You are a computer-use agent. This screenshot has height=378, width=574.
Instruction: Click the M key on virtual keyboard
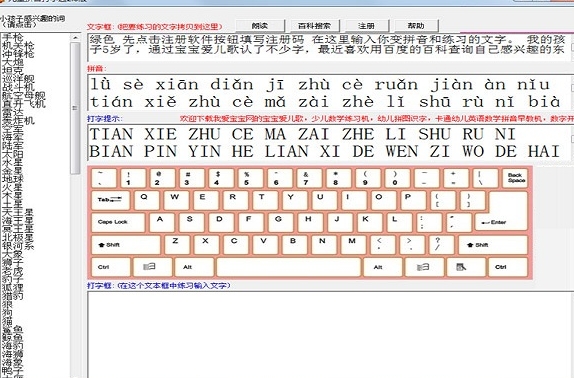(x=353, y=245)
